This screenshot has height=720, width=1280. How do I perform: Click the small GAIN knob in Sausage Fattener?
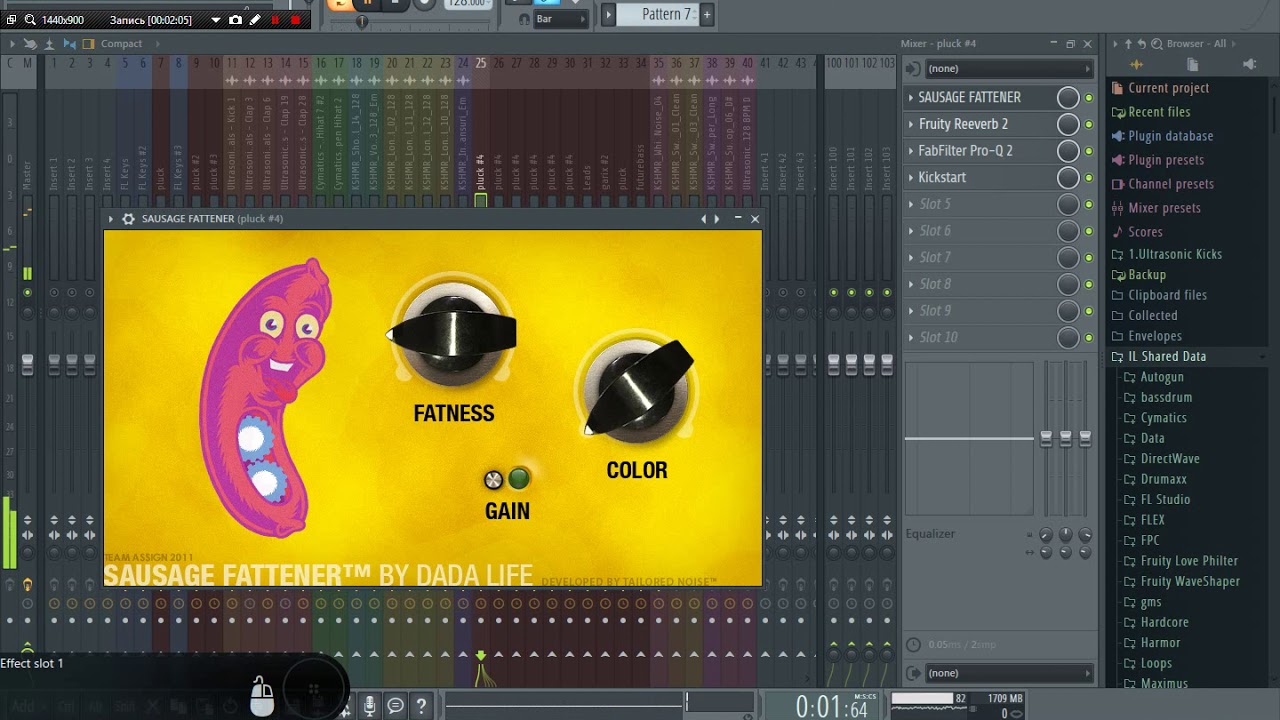(x=493, y=480)
